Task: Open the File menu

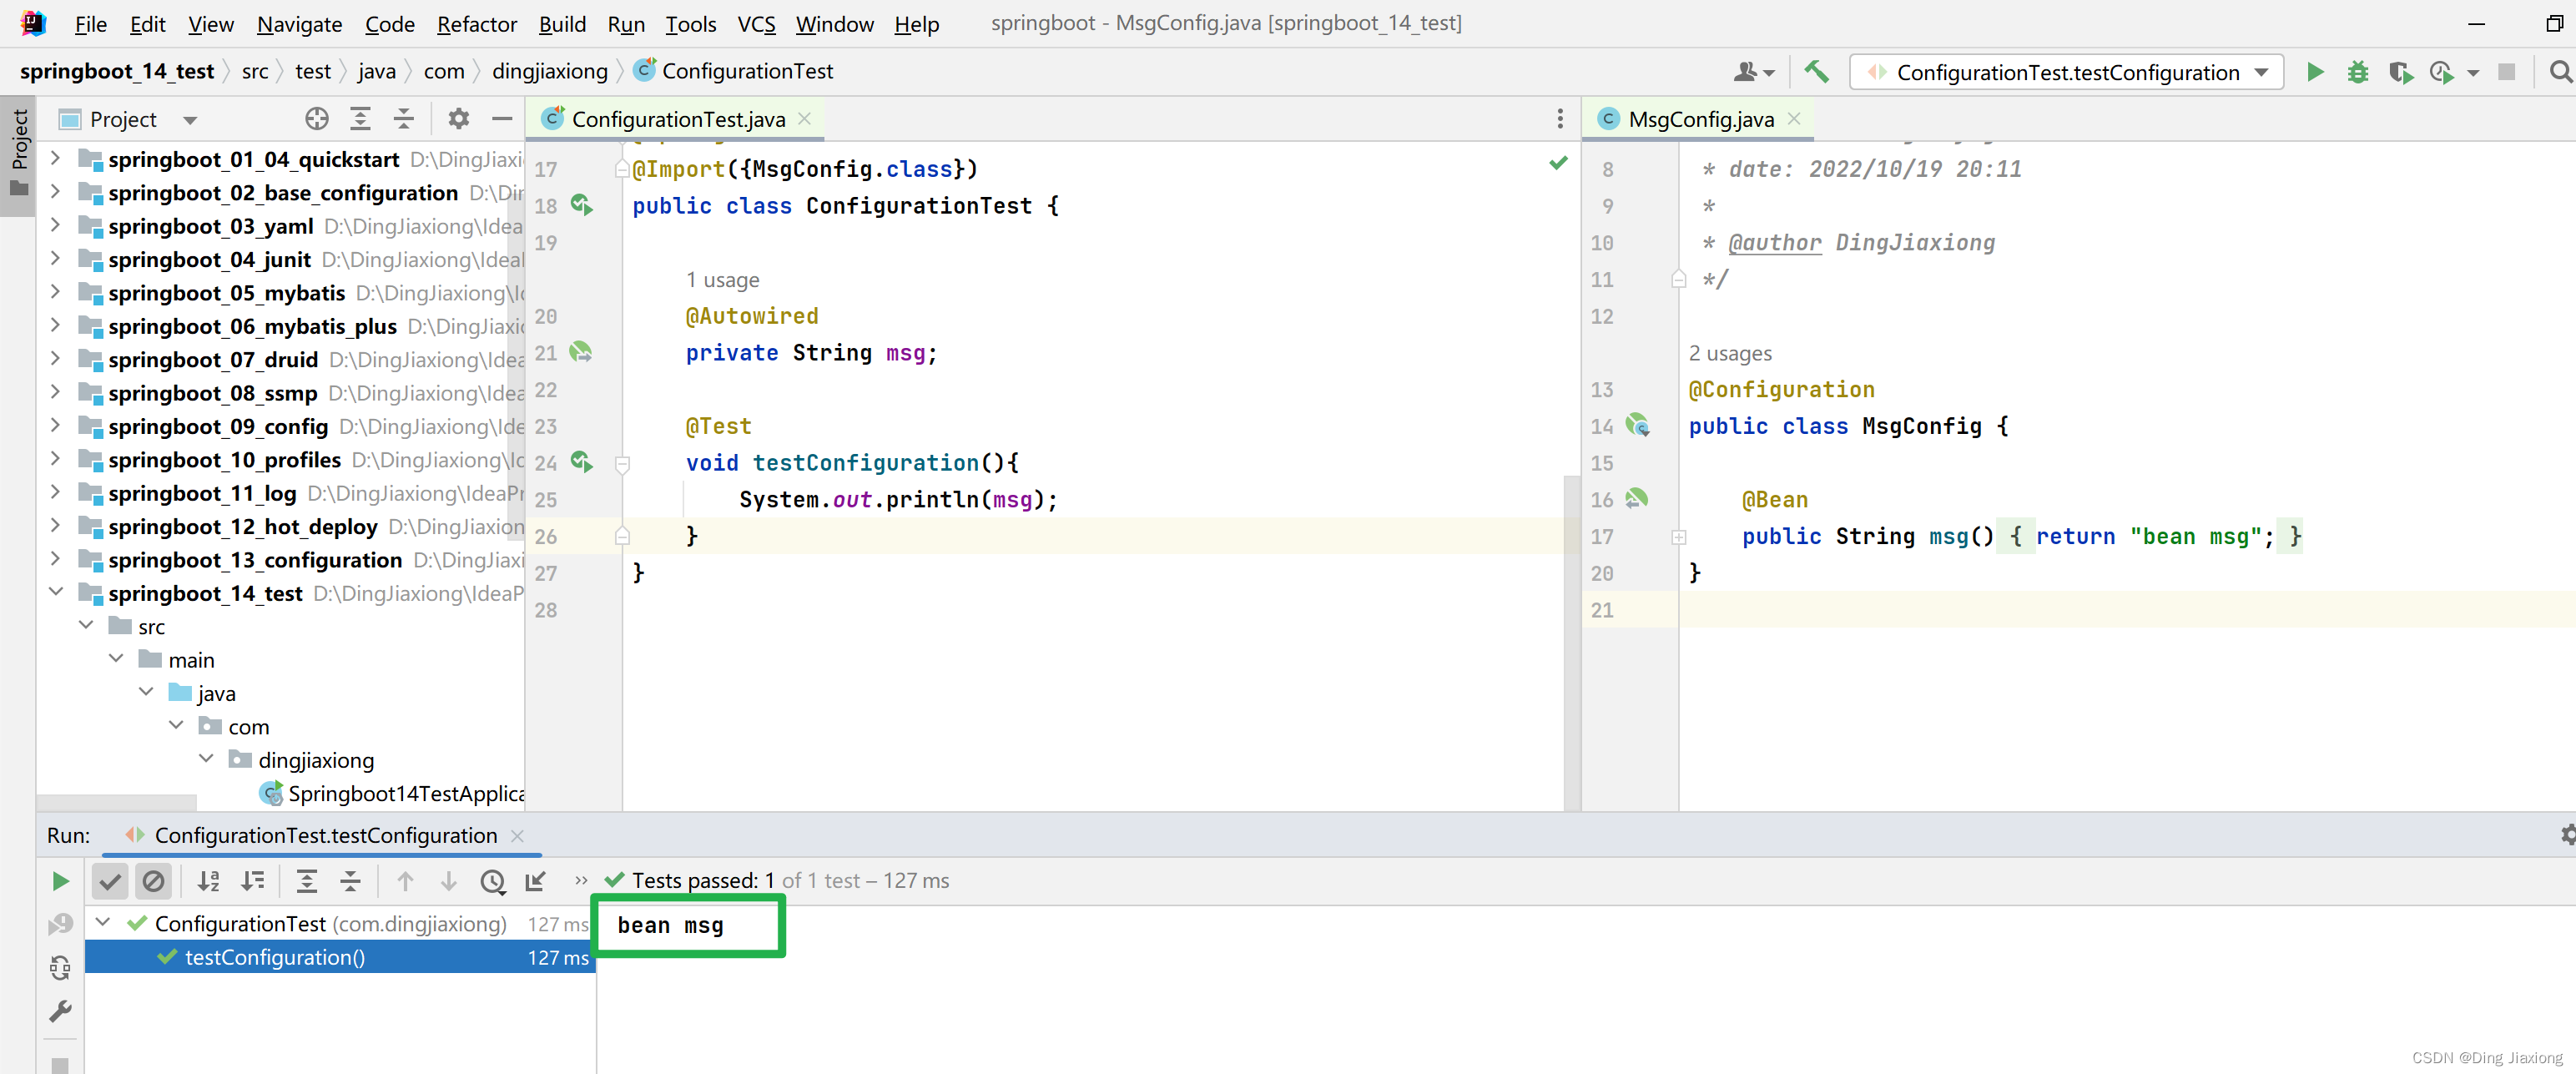Action: [90, 24]
